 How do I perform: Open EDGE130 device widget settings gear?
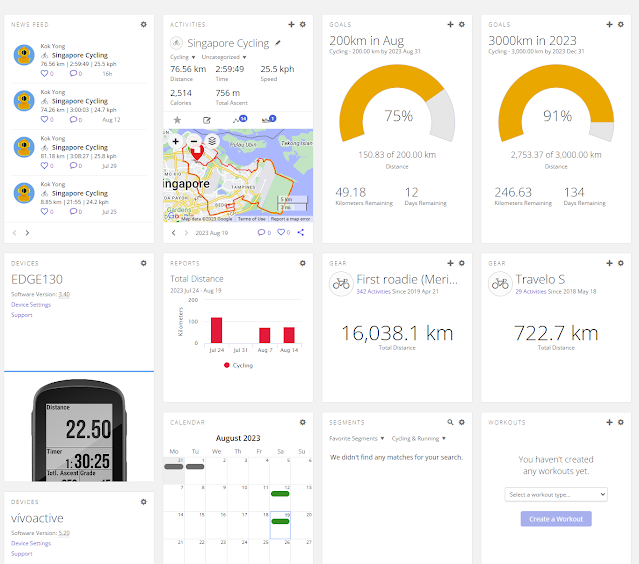pos(143,263)
